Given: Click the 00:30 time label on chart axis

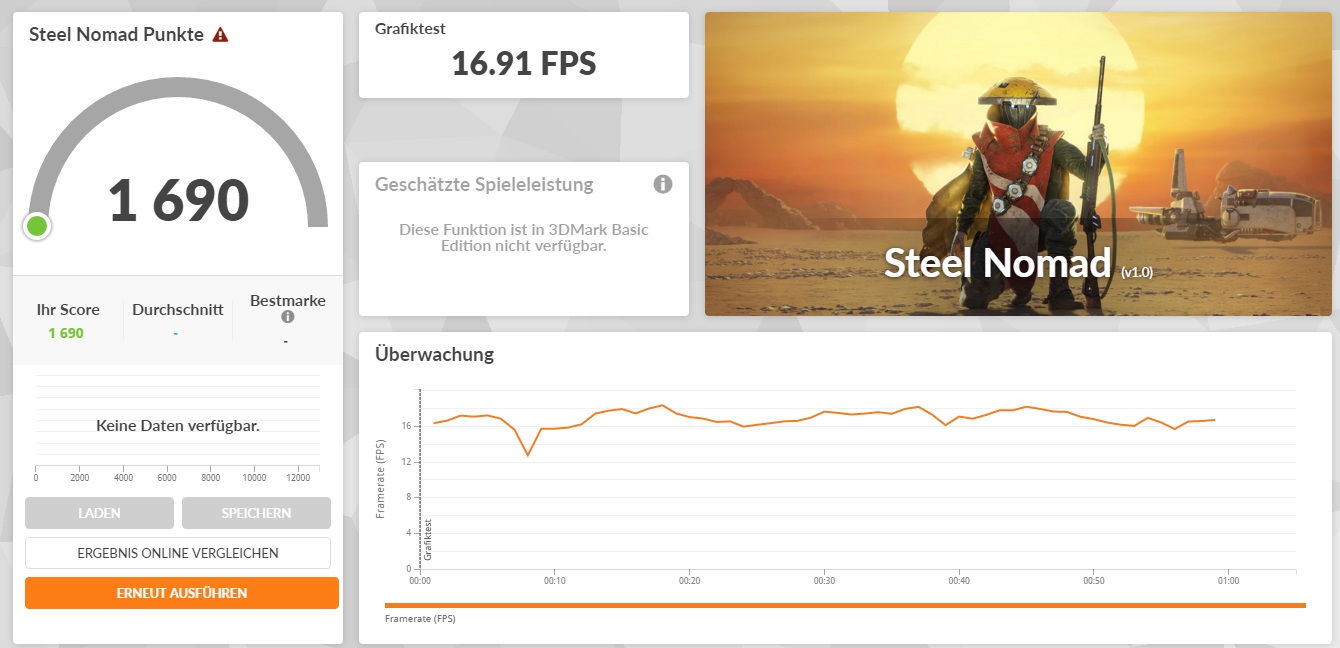Looking at the screenshot, I should (x=824, y=580).
